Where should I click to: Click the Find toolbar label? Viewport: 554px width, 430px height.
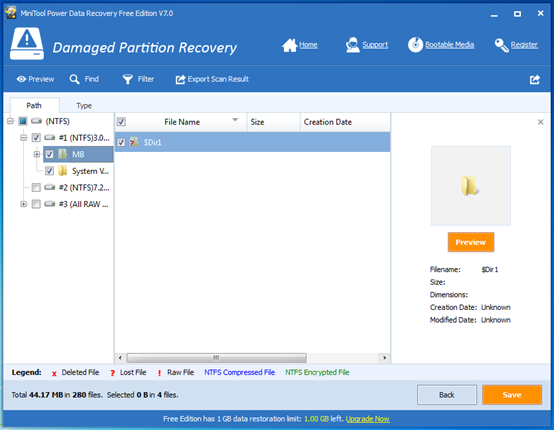(x=92, y=79)
